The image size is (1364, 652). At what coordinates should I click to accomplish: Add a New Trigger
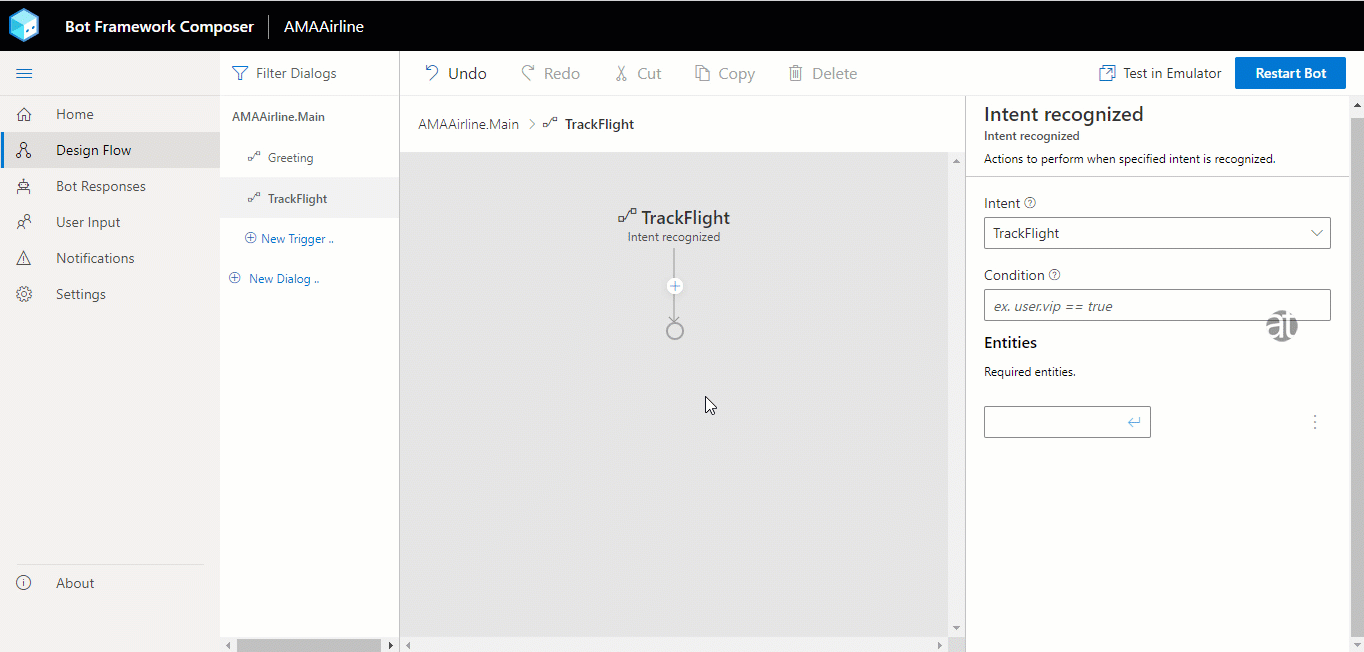coord(290,239)
